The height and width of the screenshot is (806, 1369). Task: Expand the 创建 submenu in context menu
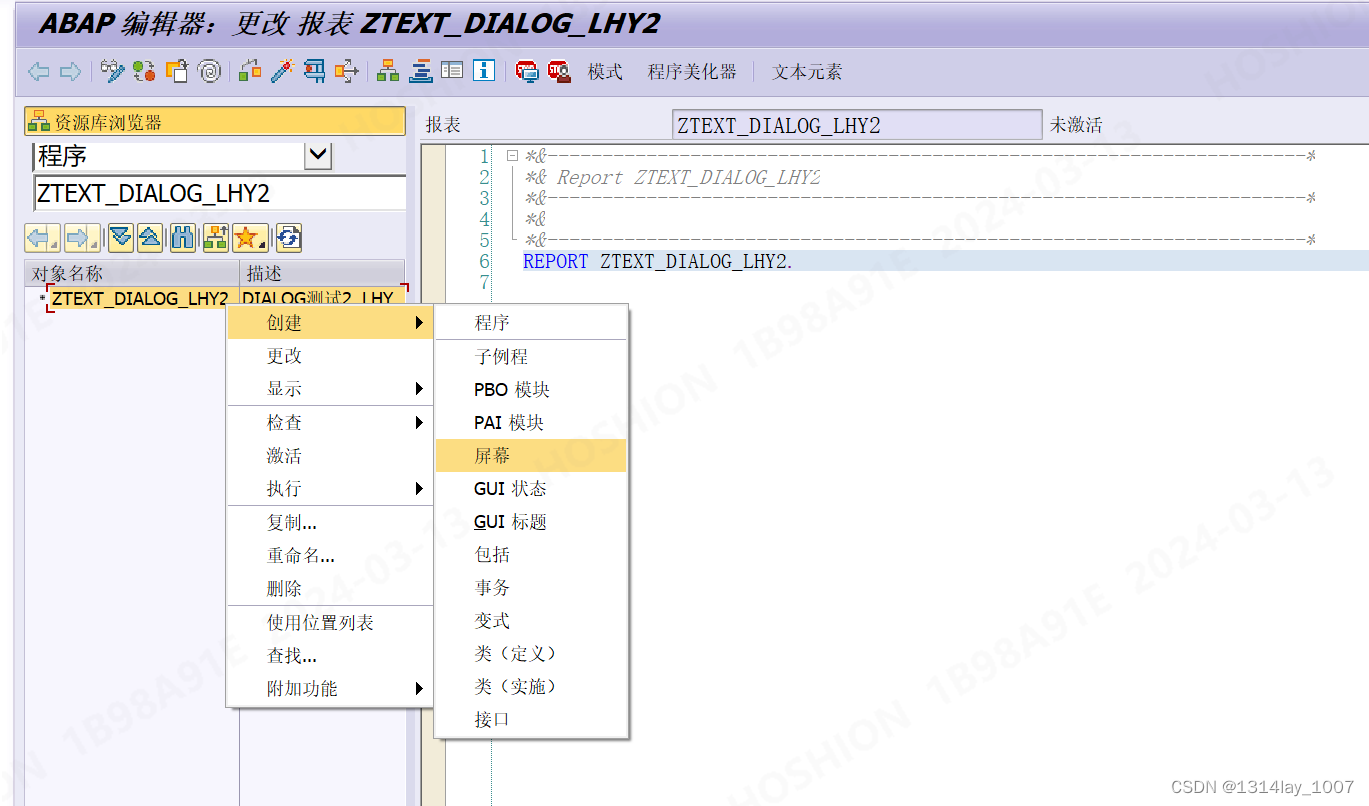(x=283, y=322)
